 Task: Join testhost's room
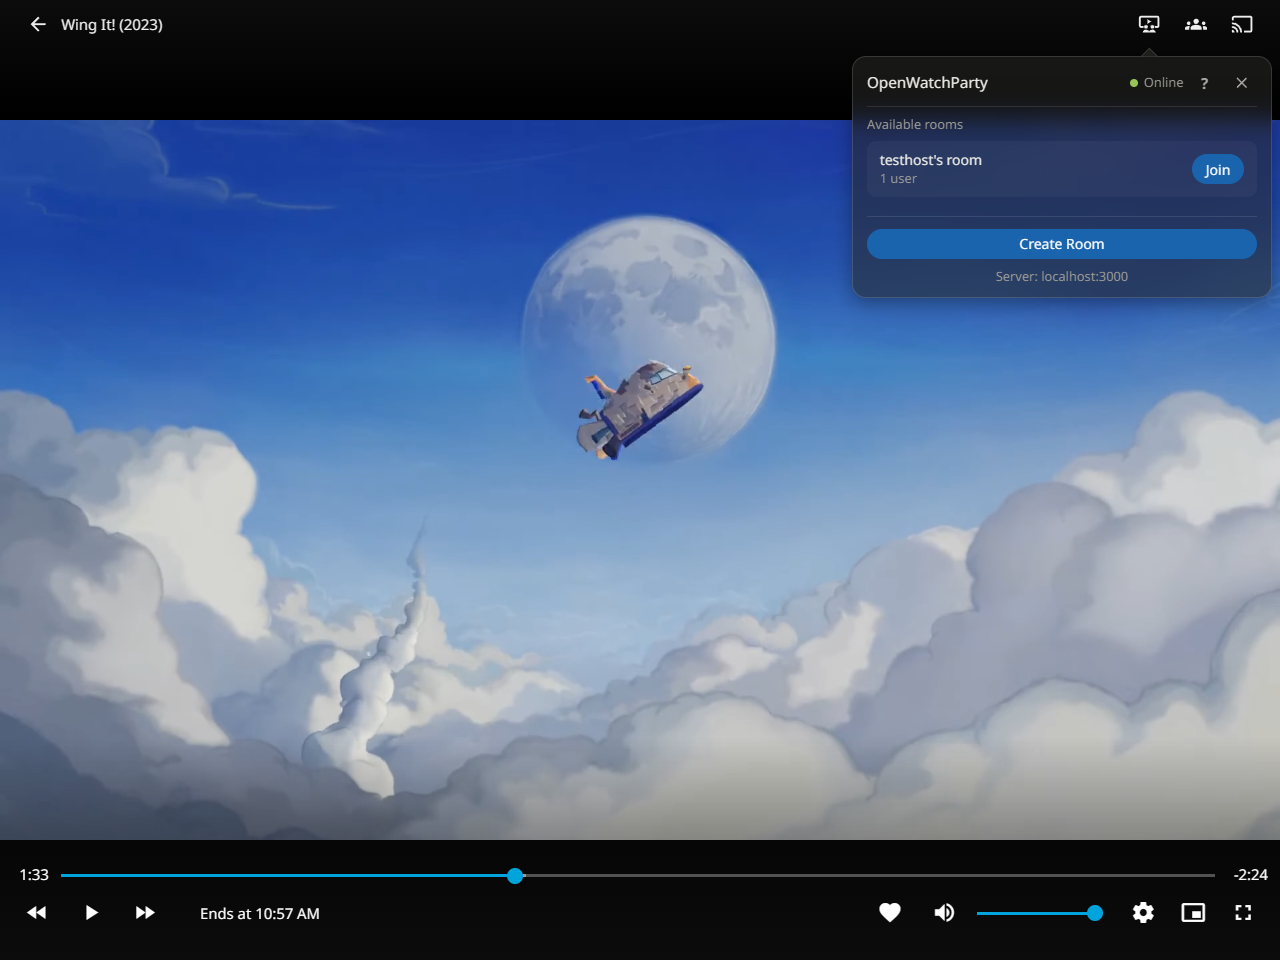point(1217,170)
